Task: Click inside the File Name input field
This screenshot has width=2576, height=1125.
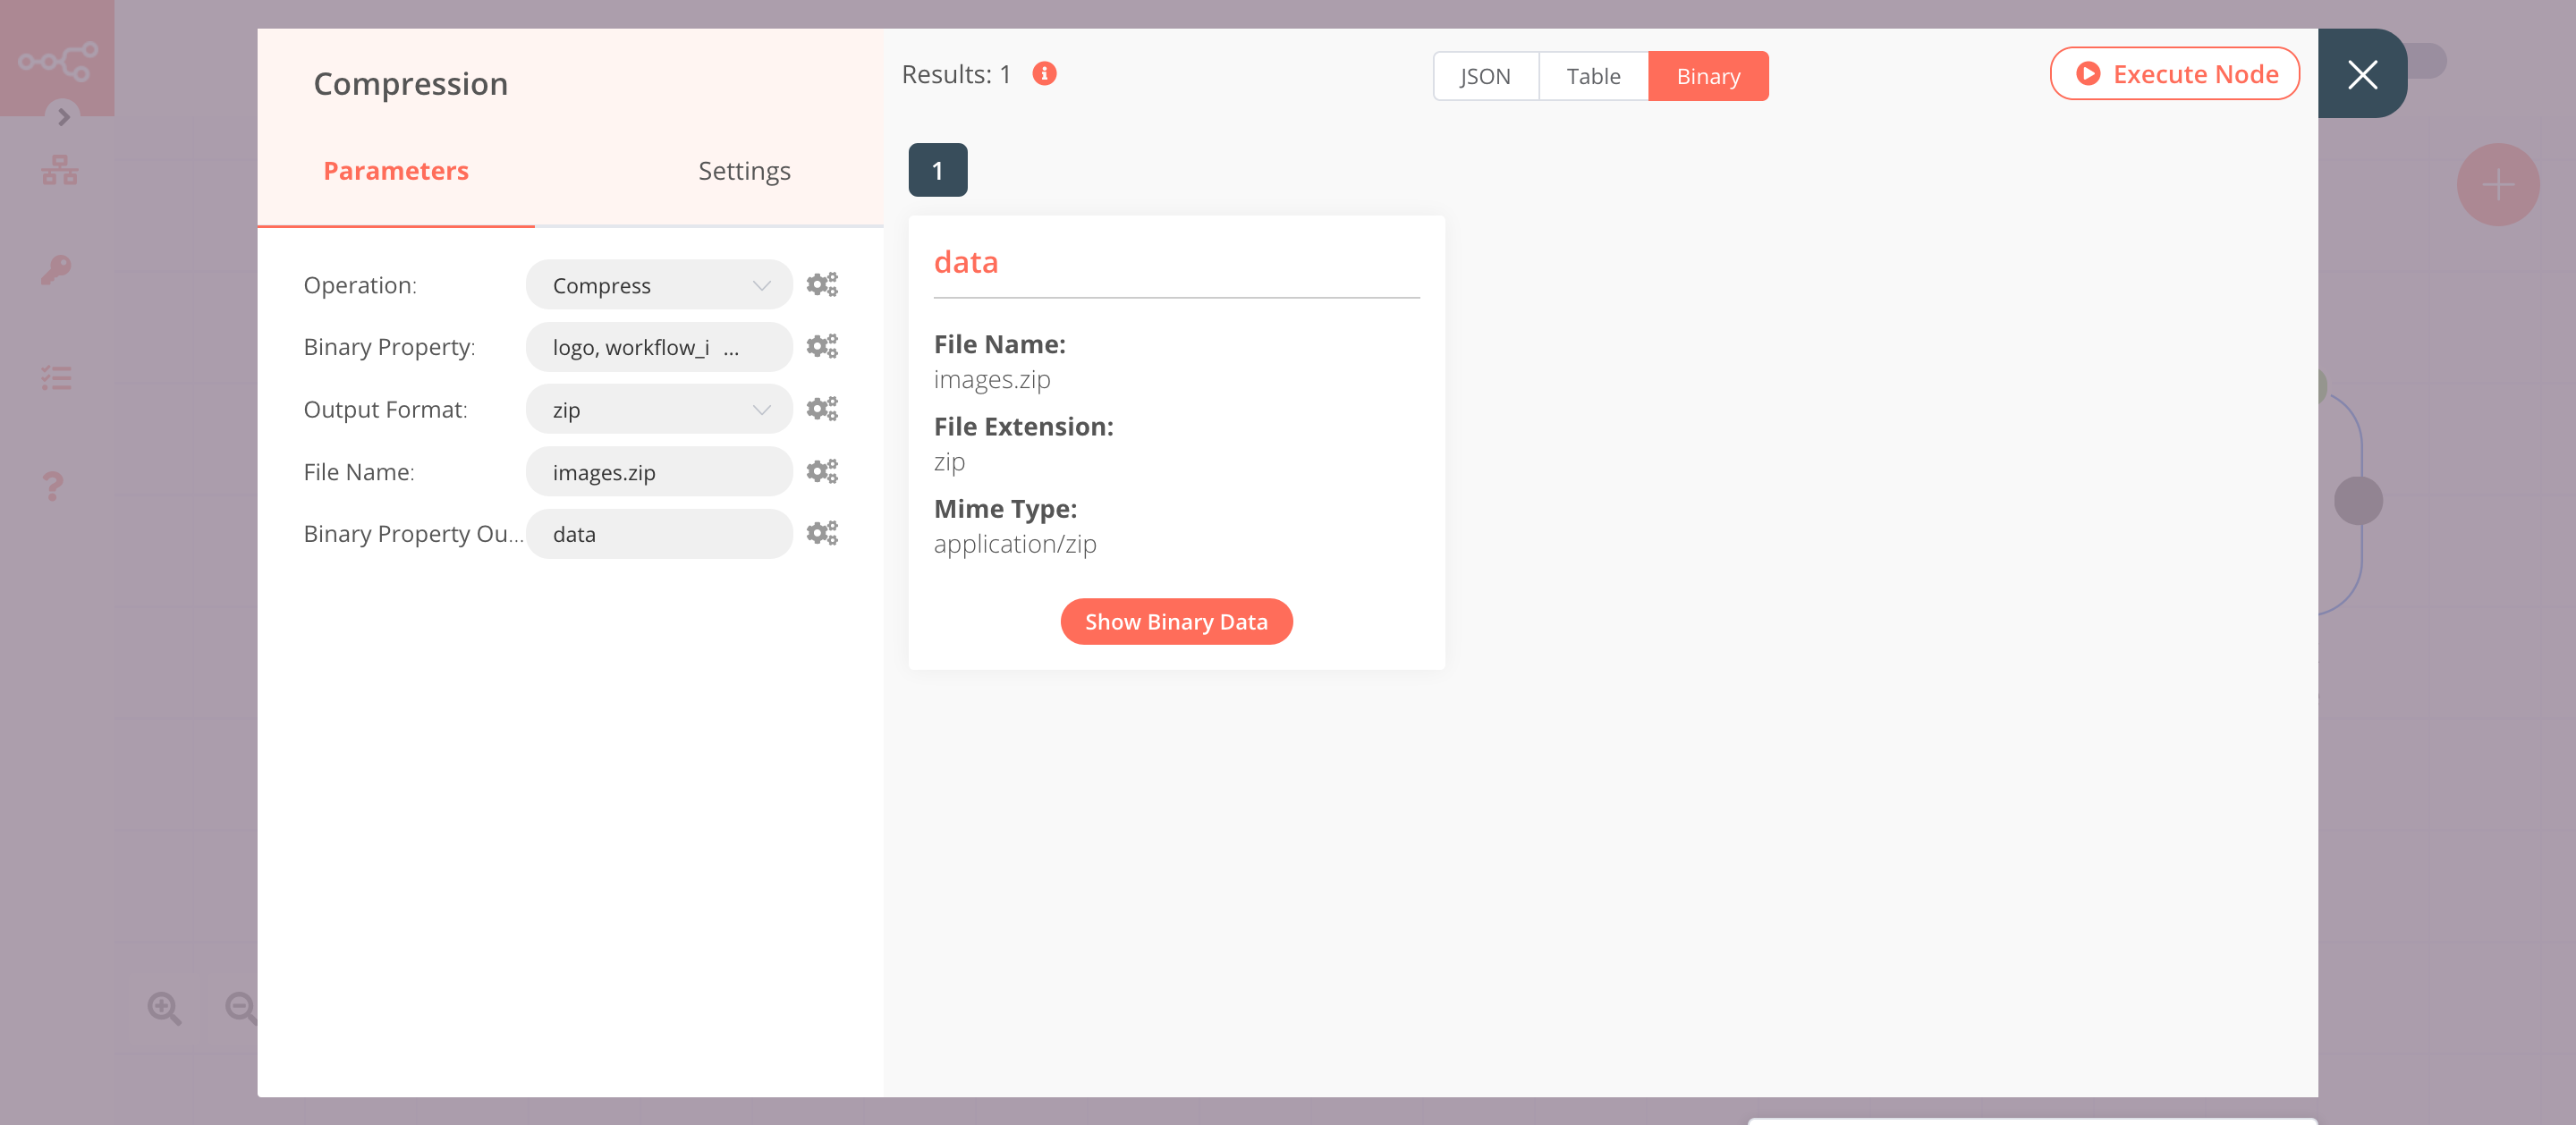Action: (658, 471)
